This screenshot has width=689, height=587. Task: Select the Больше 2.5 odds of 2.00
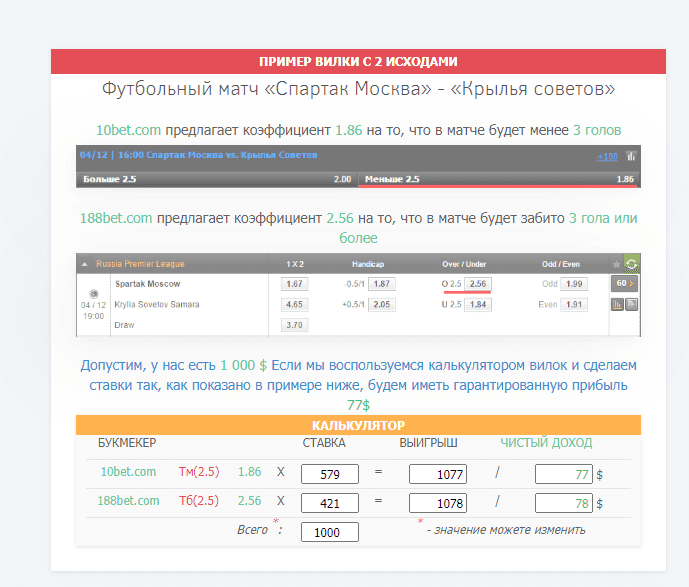coord(342,179)
